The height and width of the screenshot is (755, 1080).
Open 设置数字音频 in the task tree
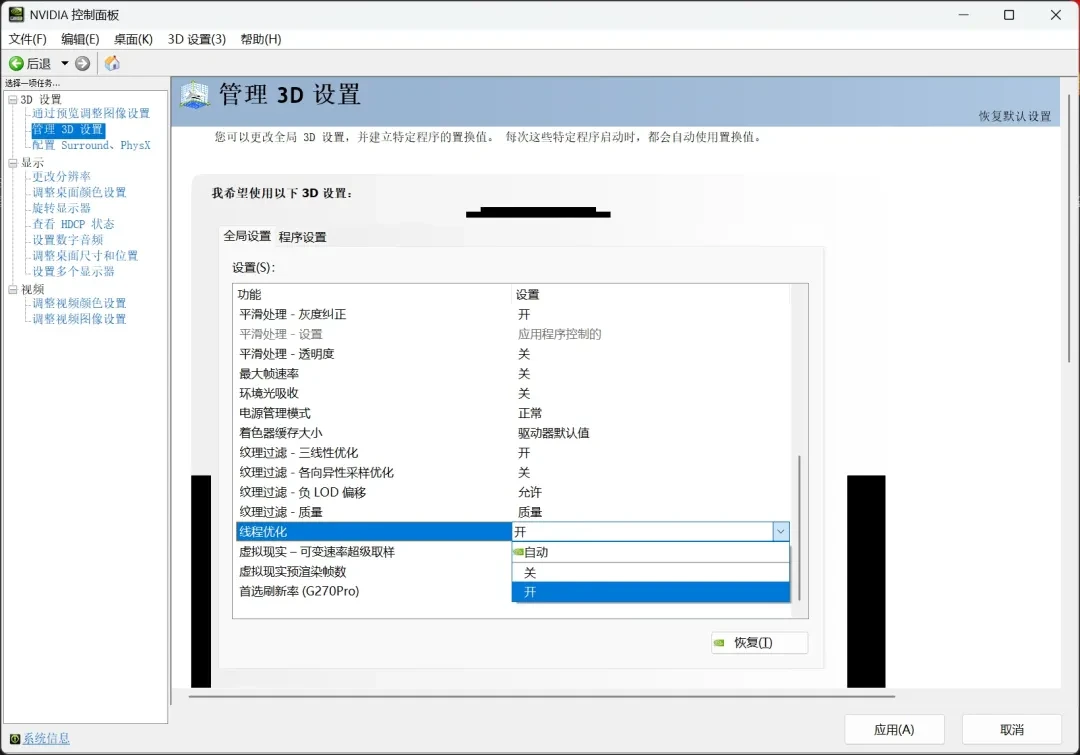coord(68,240)
